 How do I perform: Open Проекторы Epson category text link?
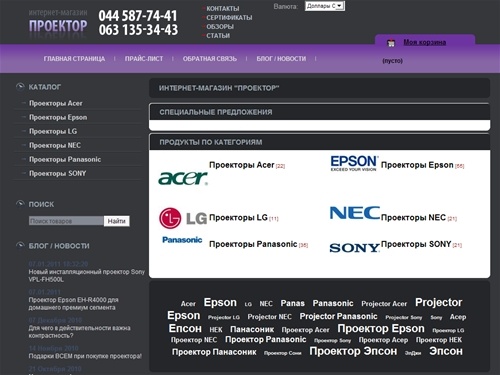click(417, 165)
